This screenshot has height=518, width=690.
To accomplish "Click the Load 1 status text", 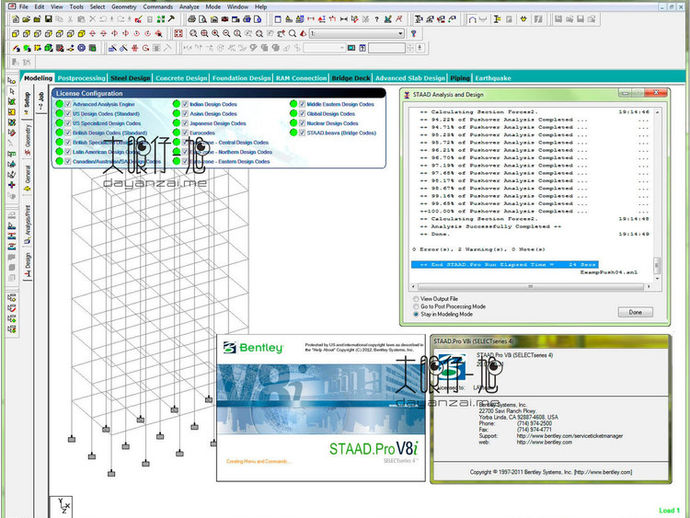I will 669,511.
